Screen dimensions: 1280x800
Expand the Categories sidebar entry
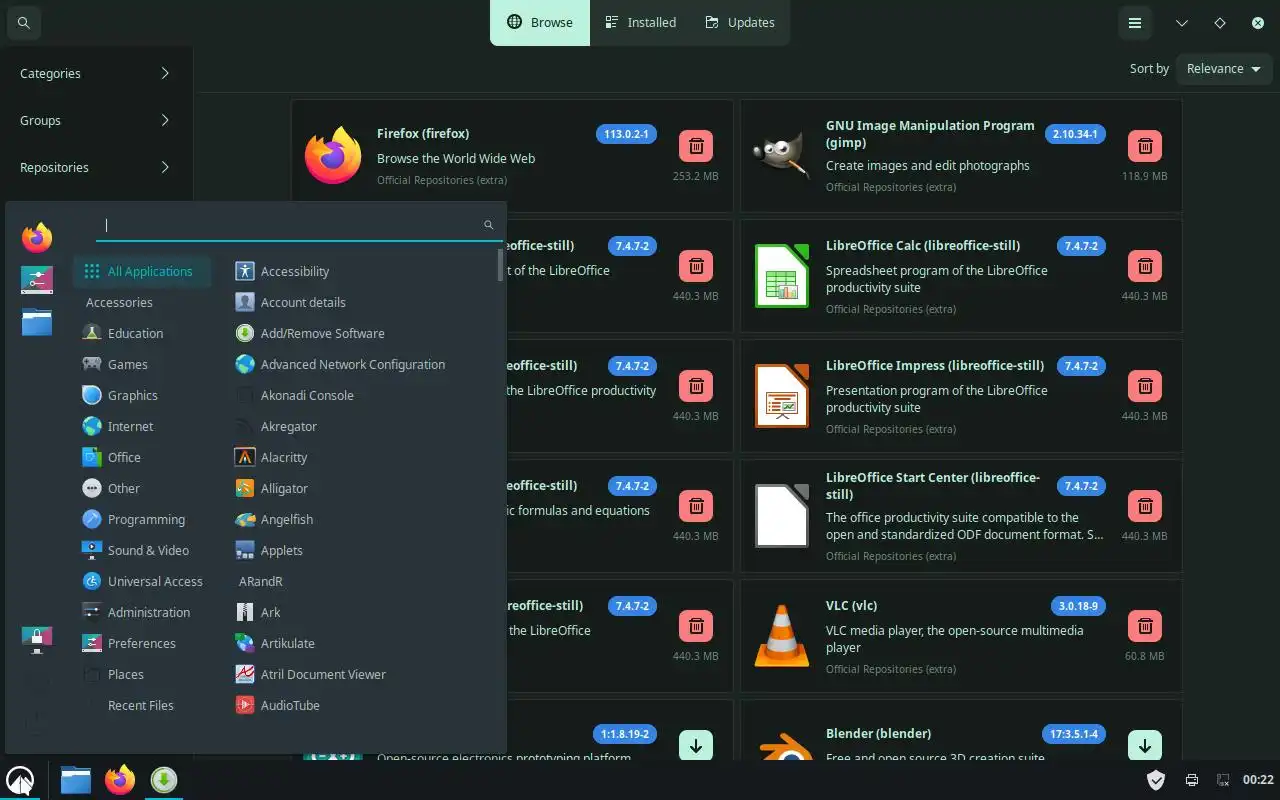pos(96,73)
